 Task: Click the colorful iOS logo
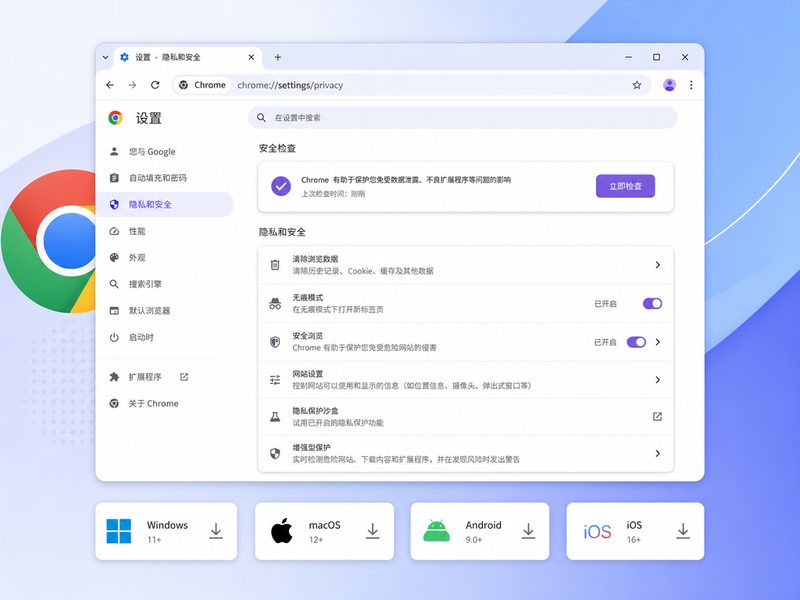(597, 532)
